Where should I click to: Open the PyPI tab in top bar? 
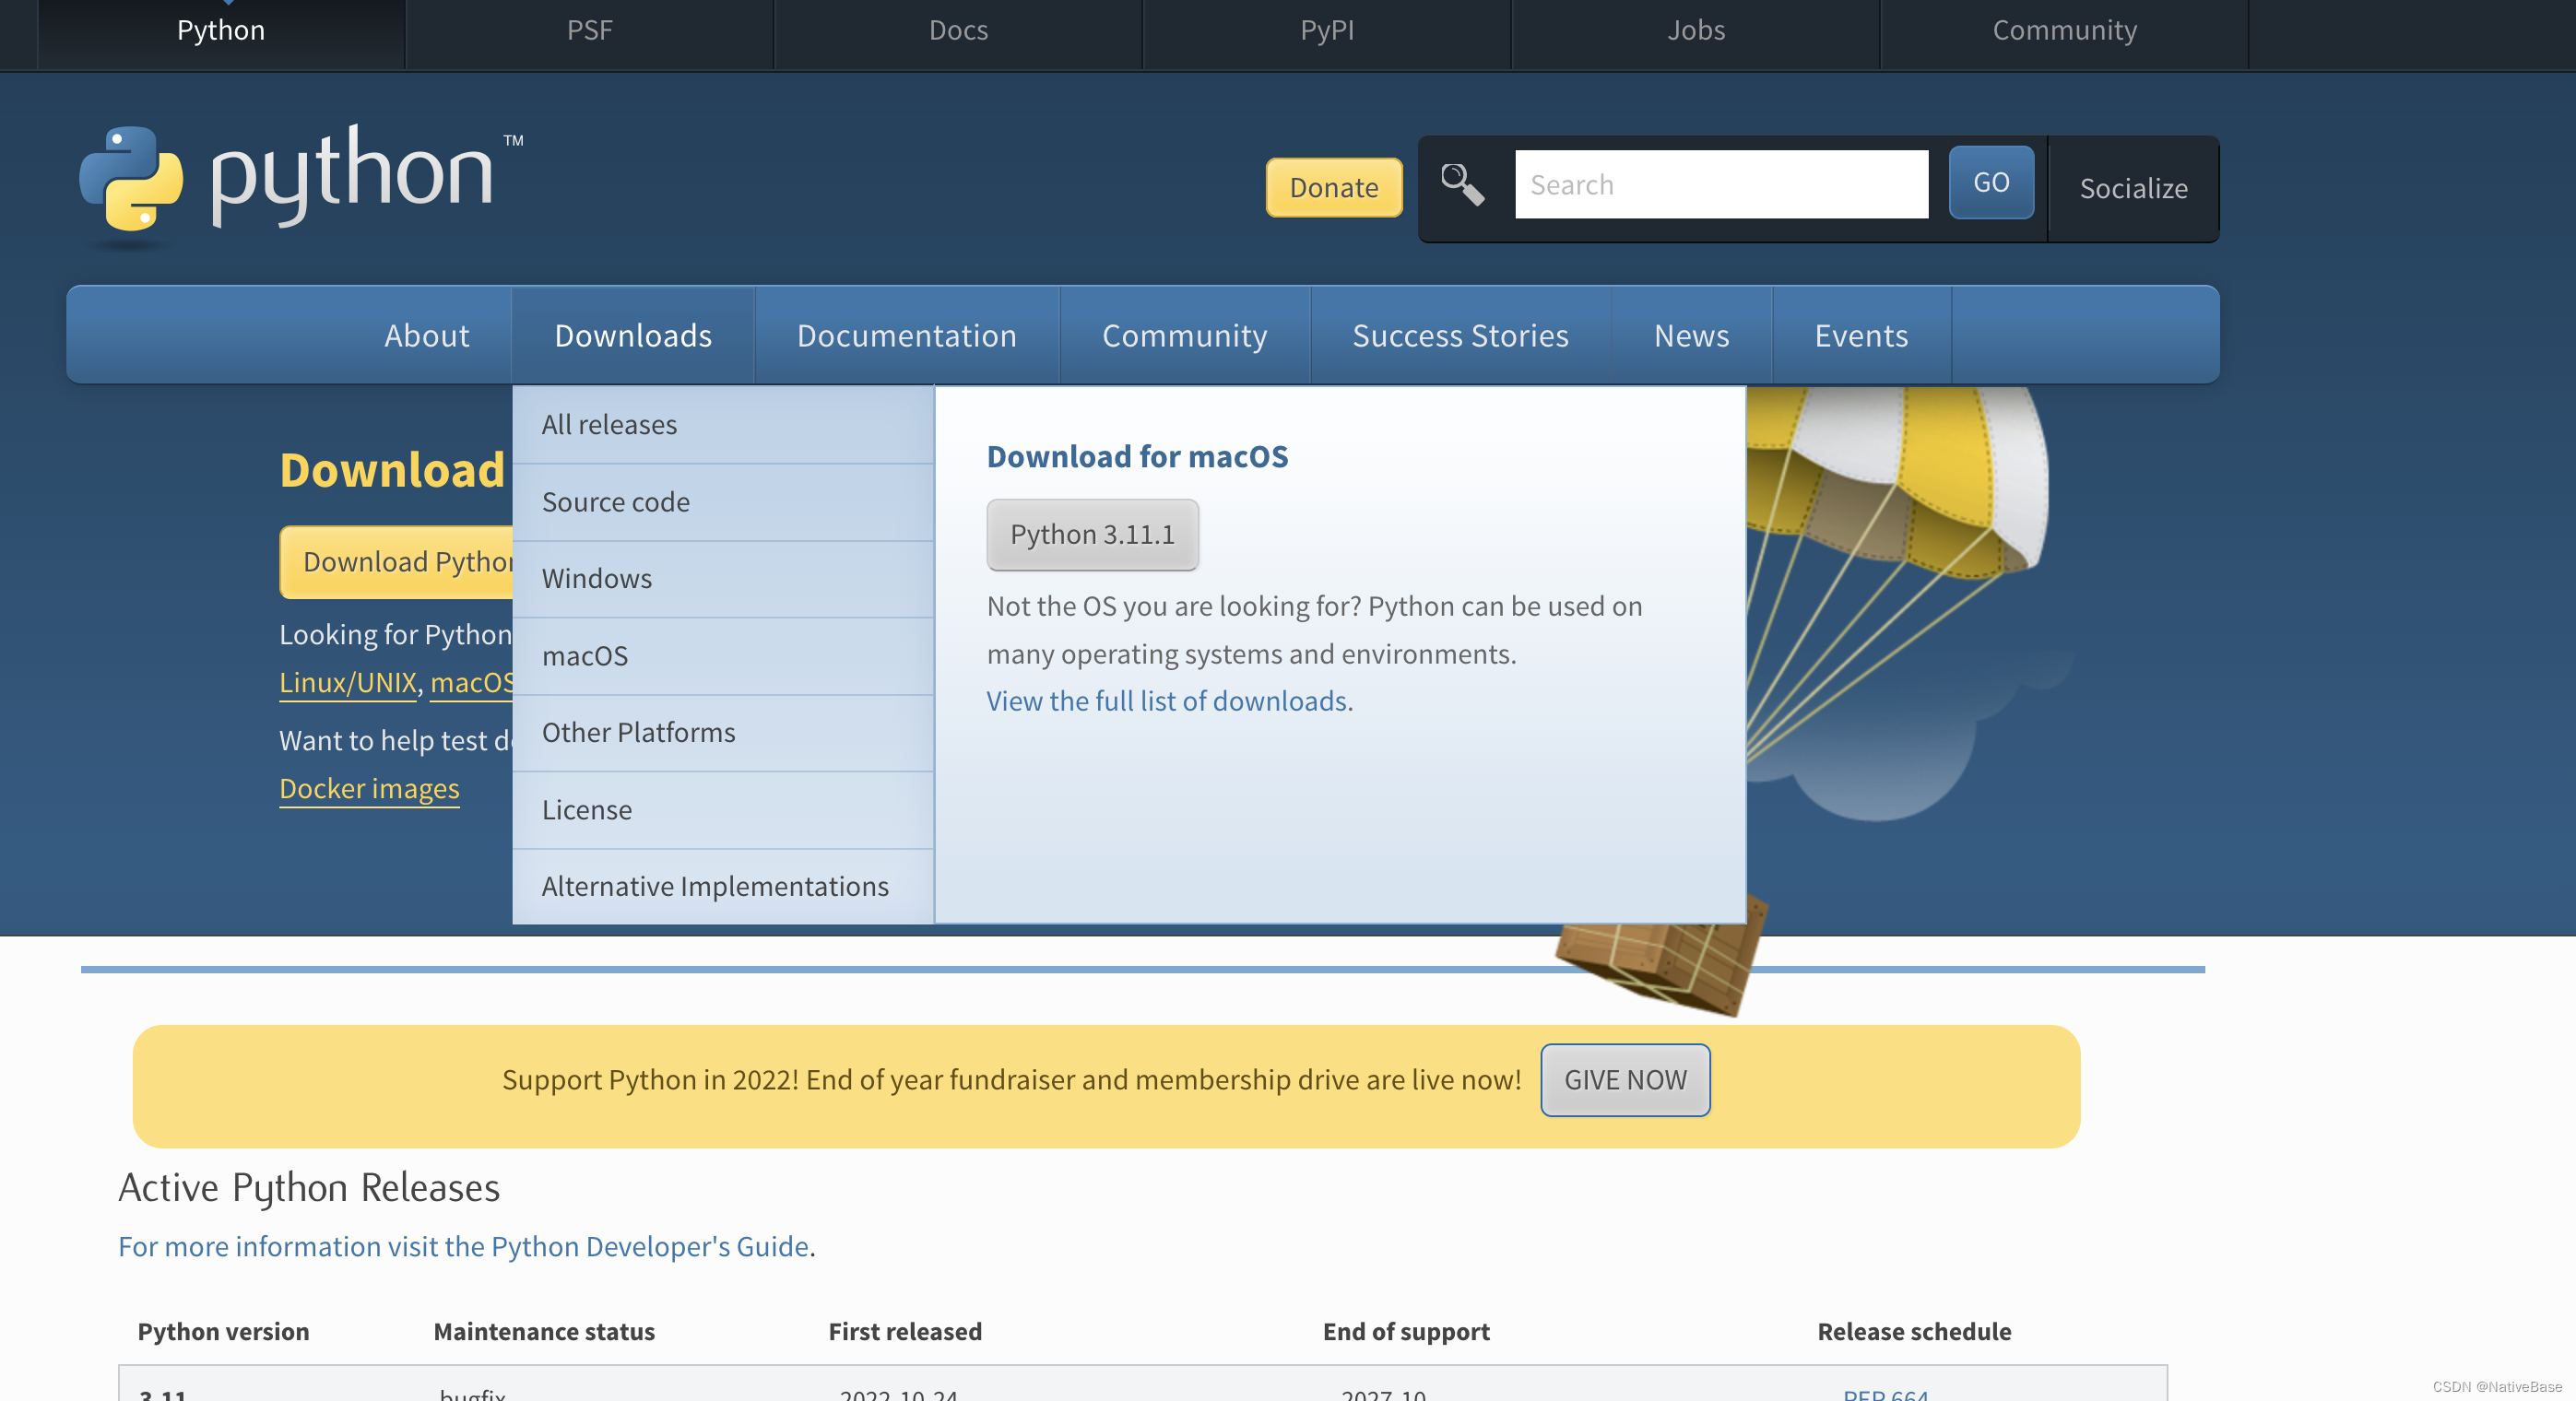1327,31
